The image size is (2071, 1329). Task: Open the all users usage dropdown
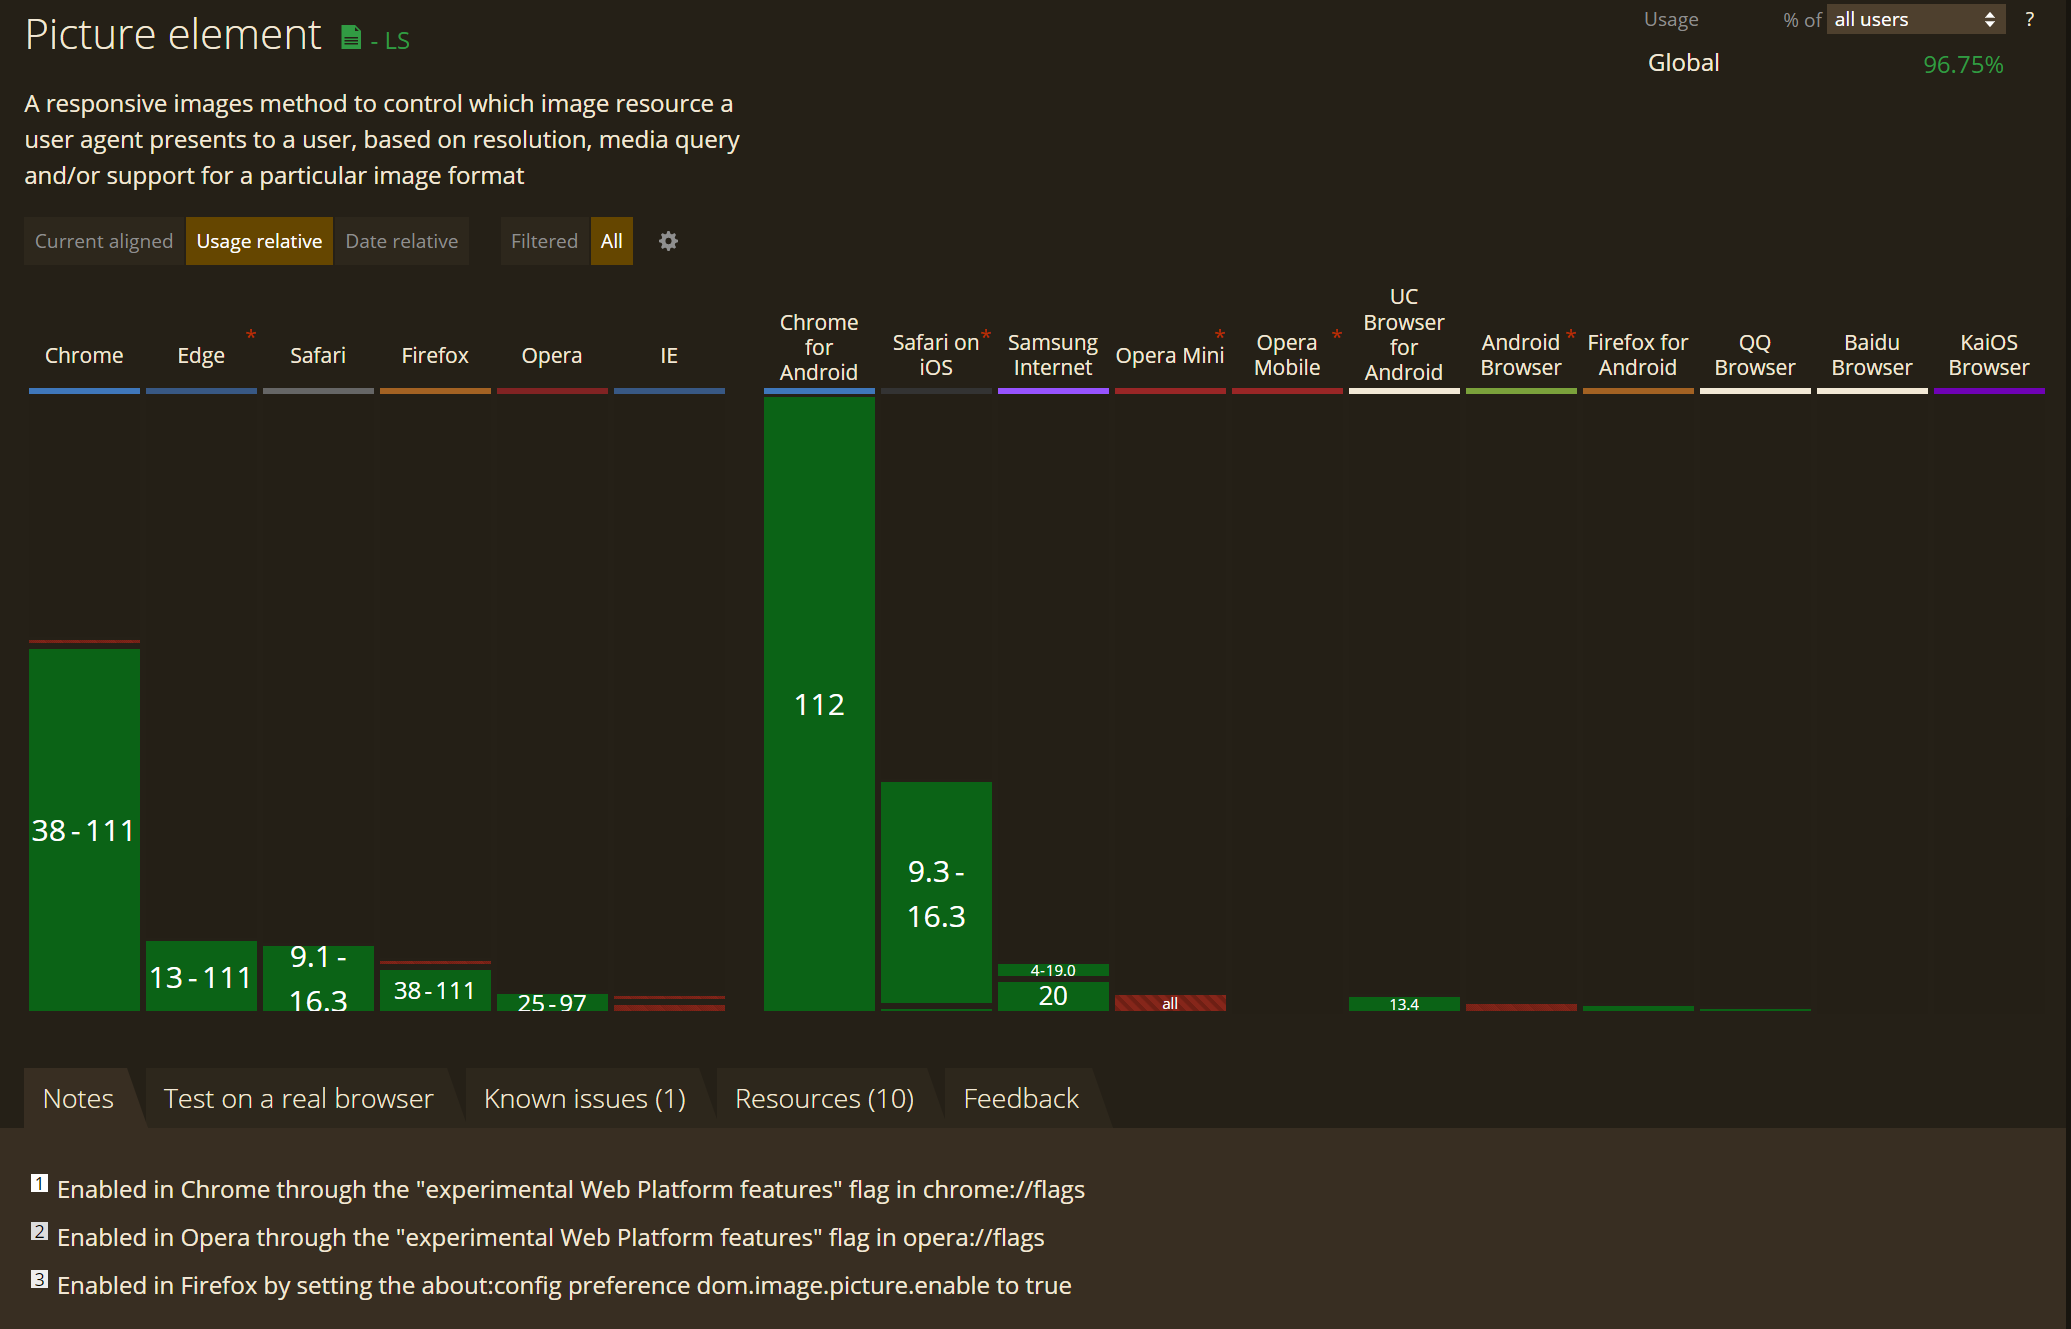pos(1914,19)
